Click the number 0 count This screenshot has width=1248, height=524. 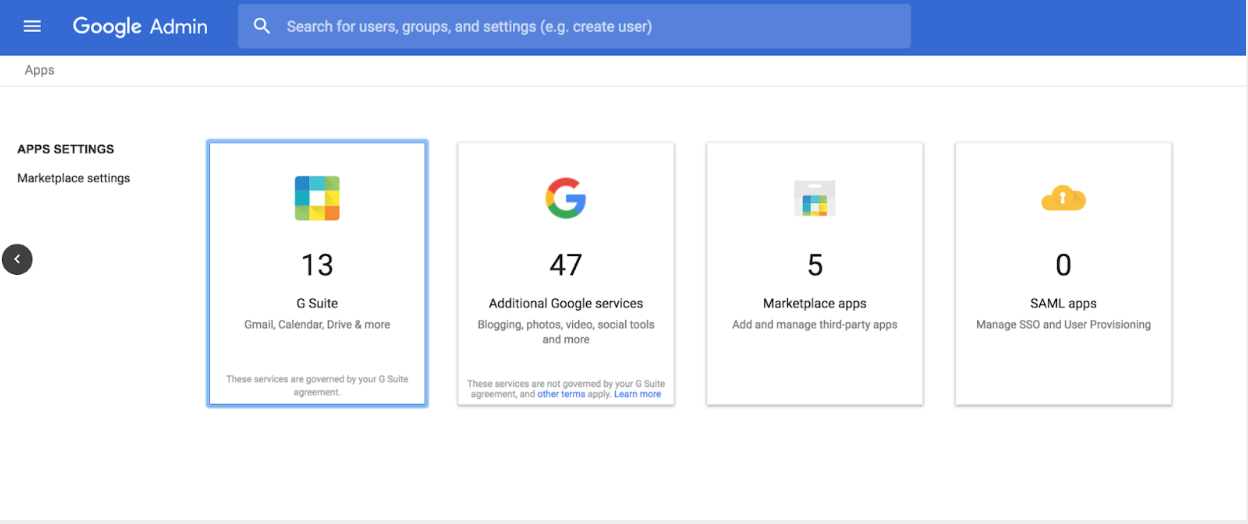[x=1063, y=265]
